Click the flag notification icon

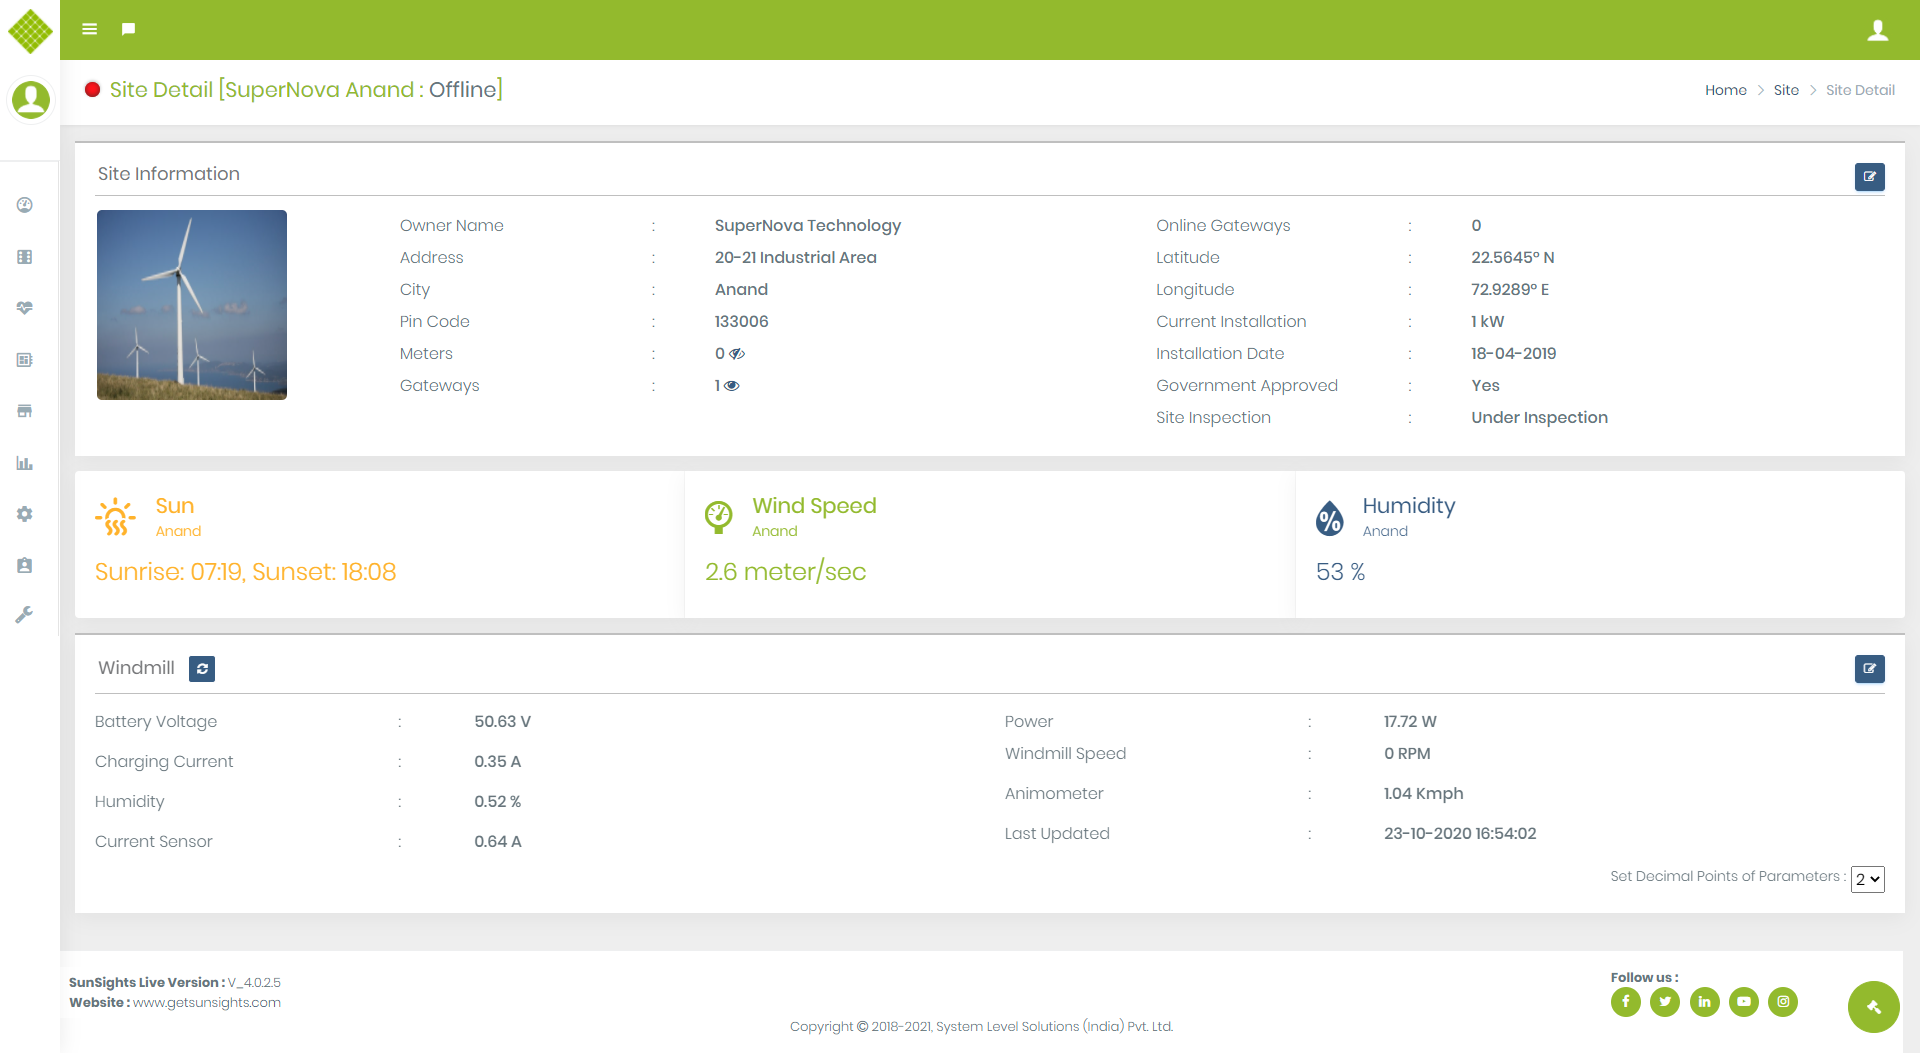pyautogui.click(x=128, y=29)
